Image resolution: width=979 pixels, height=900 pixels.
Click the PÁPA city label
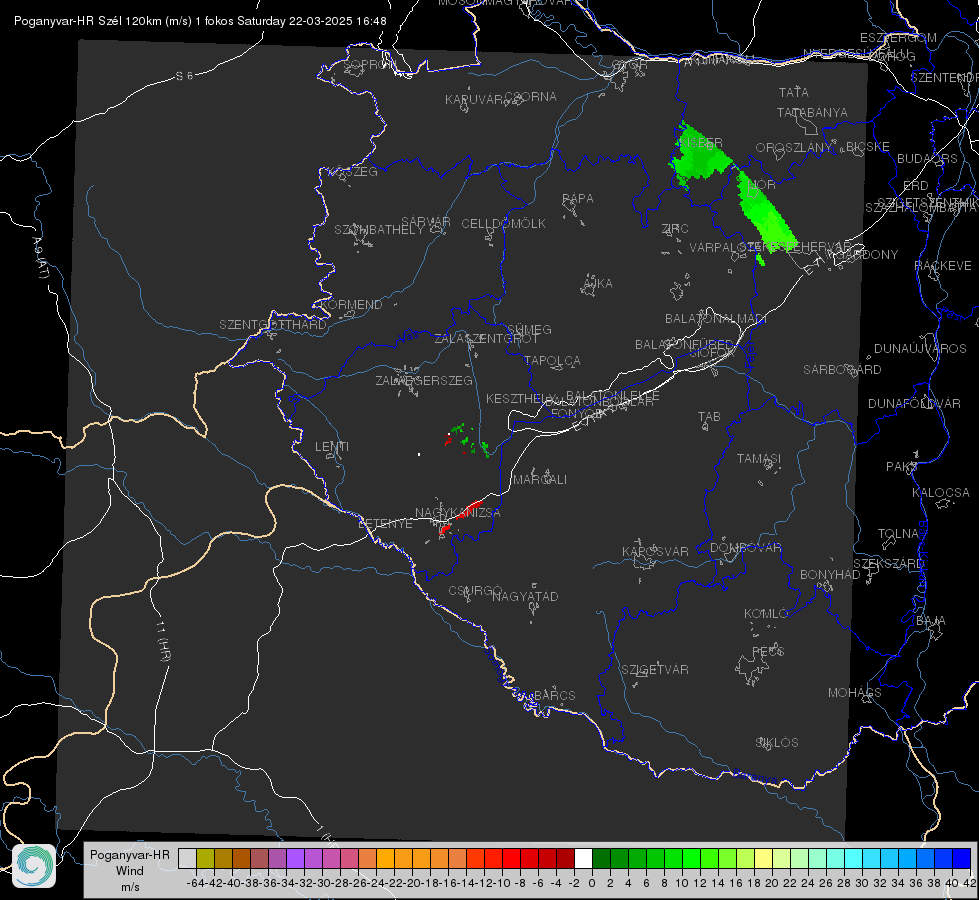click(578, 199)
